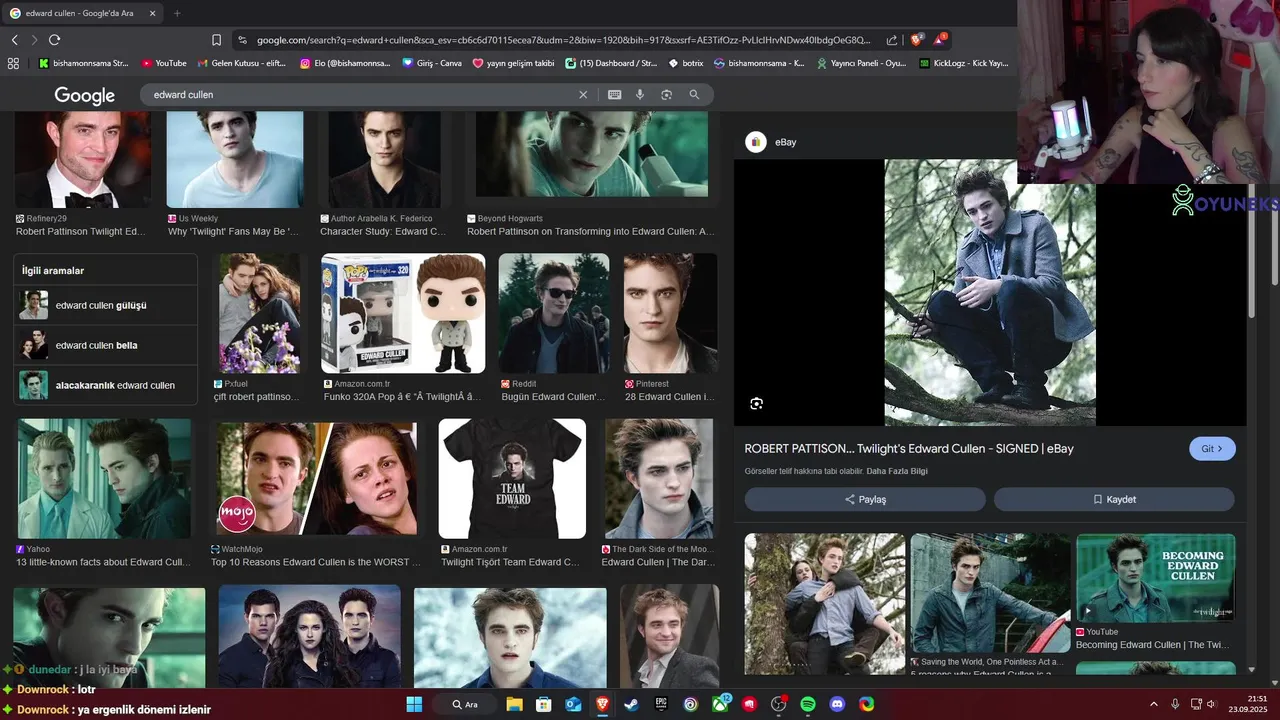Select related search 'edward cullen gülüşü'
This screenshot has height=720, width=1280.
pyautogui.click(x=105, y=305)
